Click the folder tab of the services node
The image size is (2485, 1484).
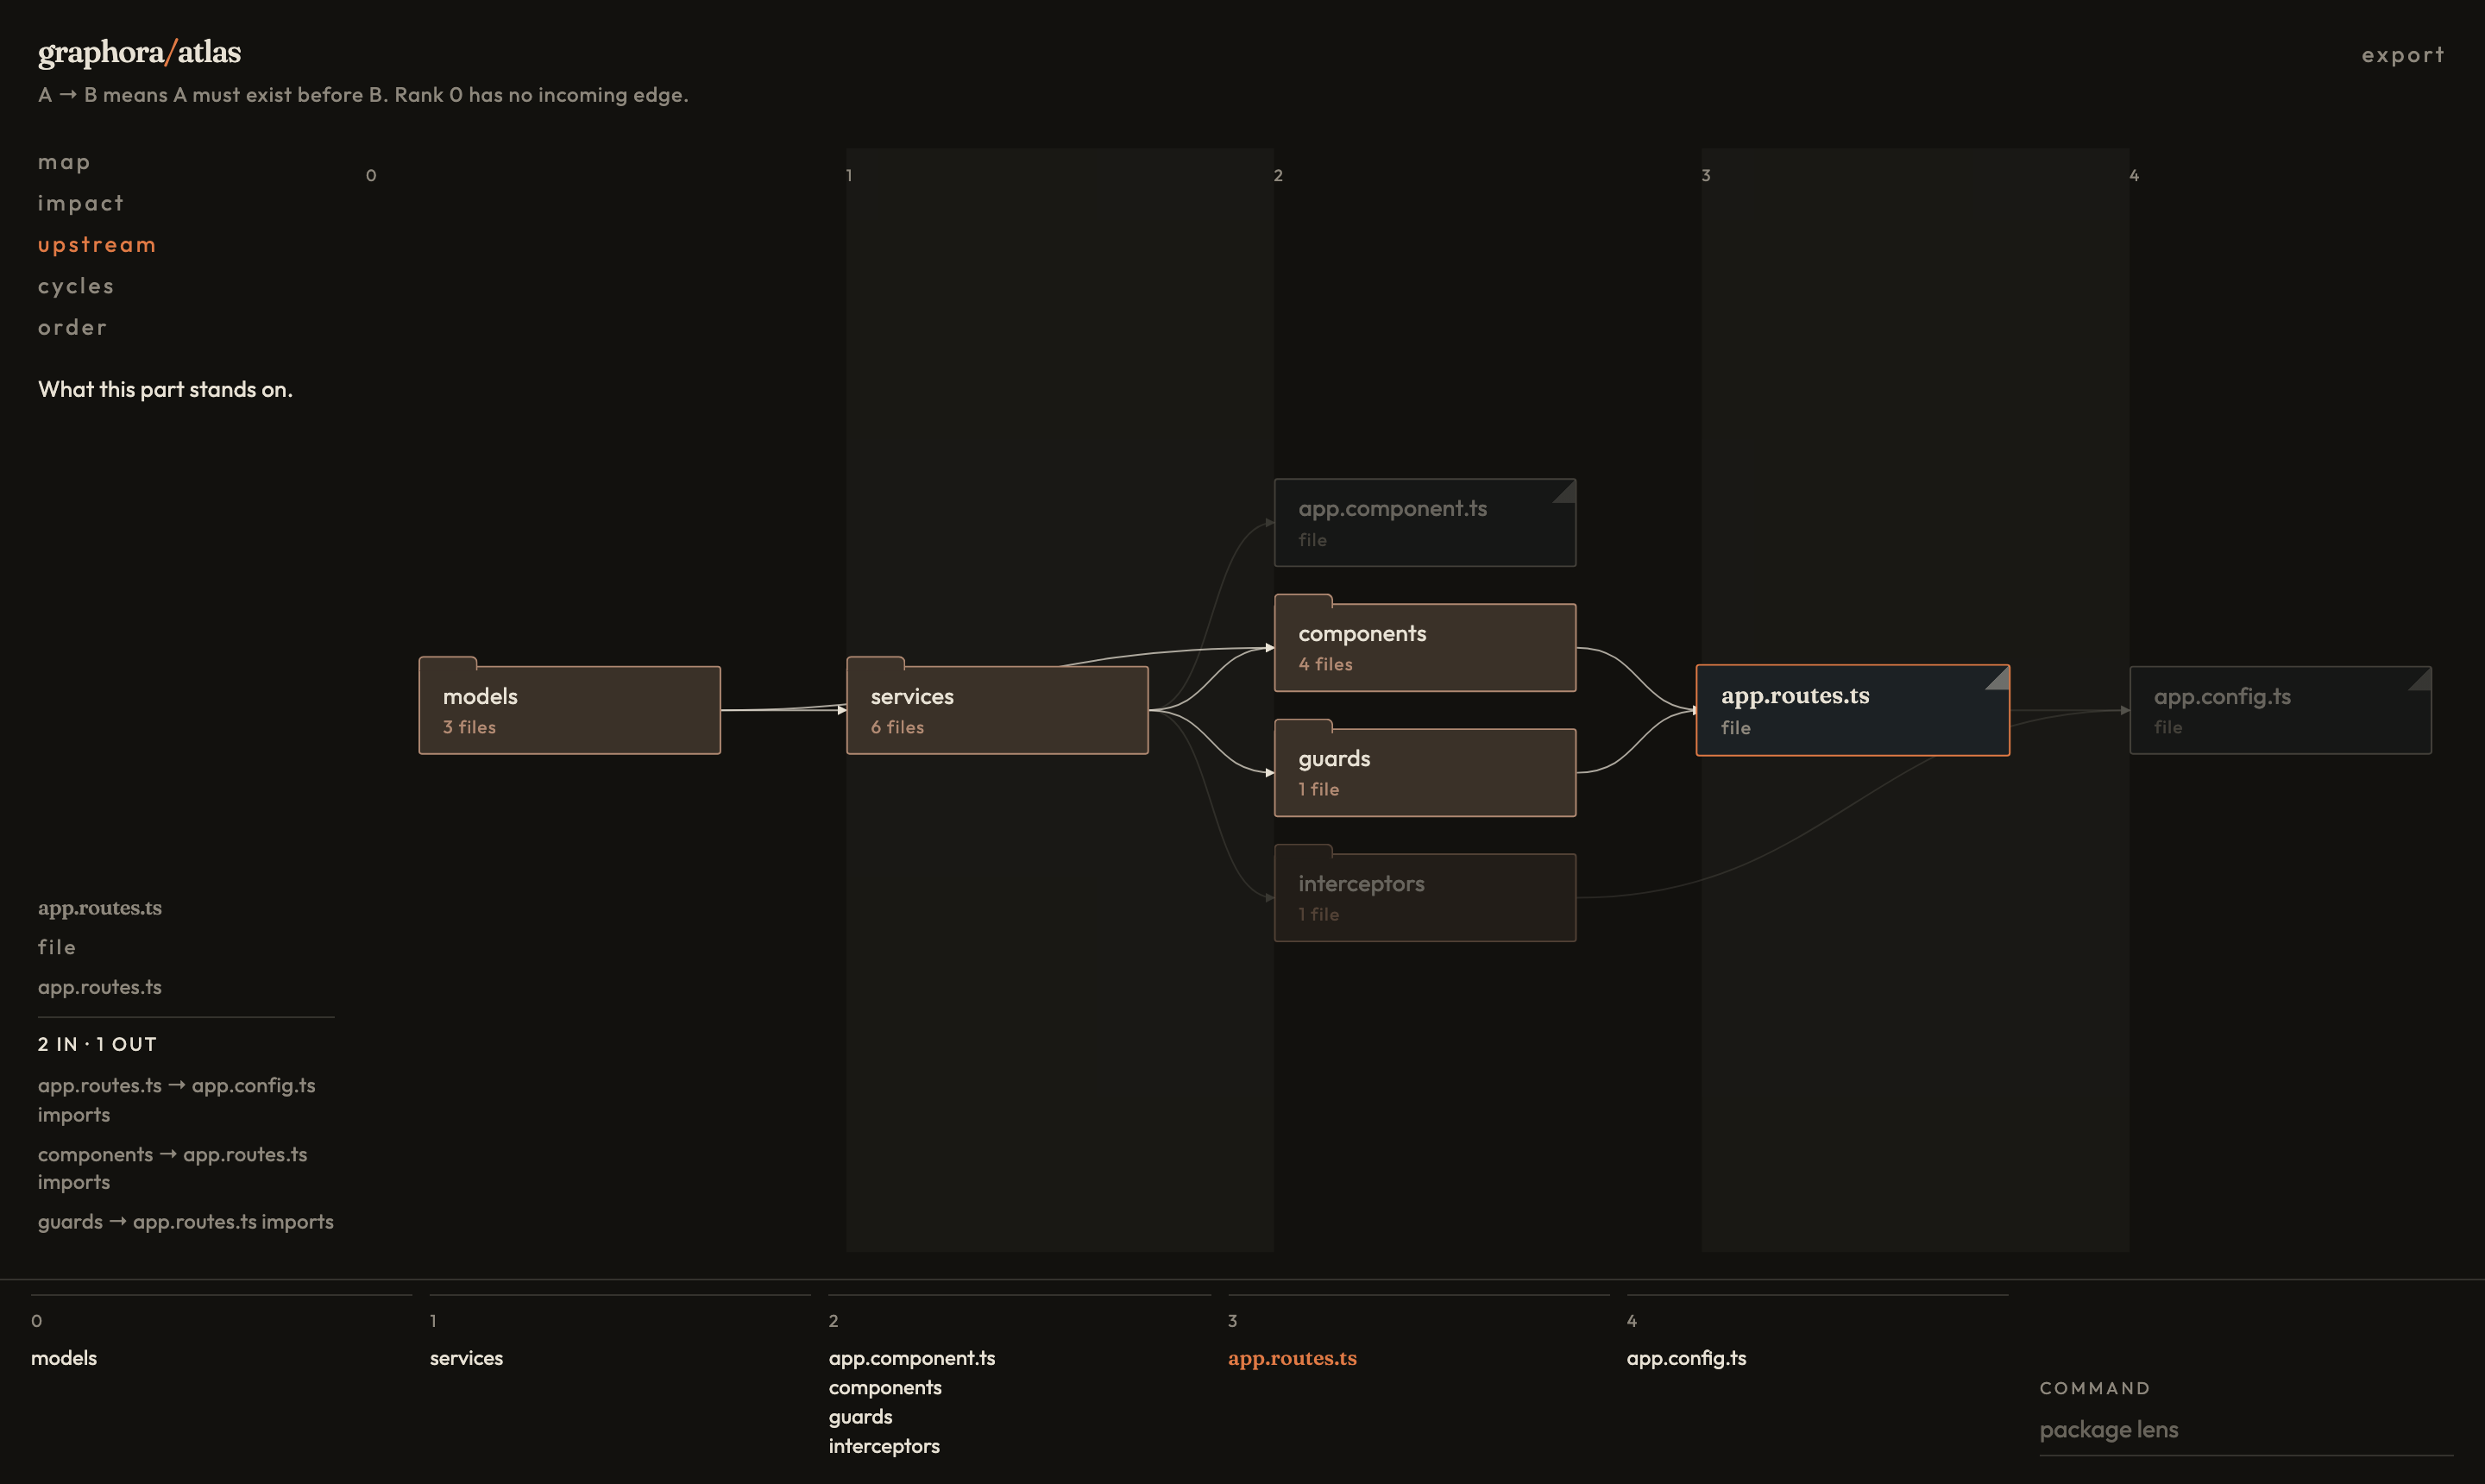pos(876,662)
